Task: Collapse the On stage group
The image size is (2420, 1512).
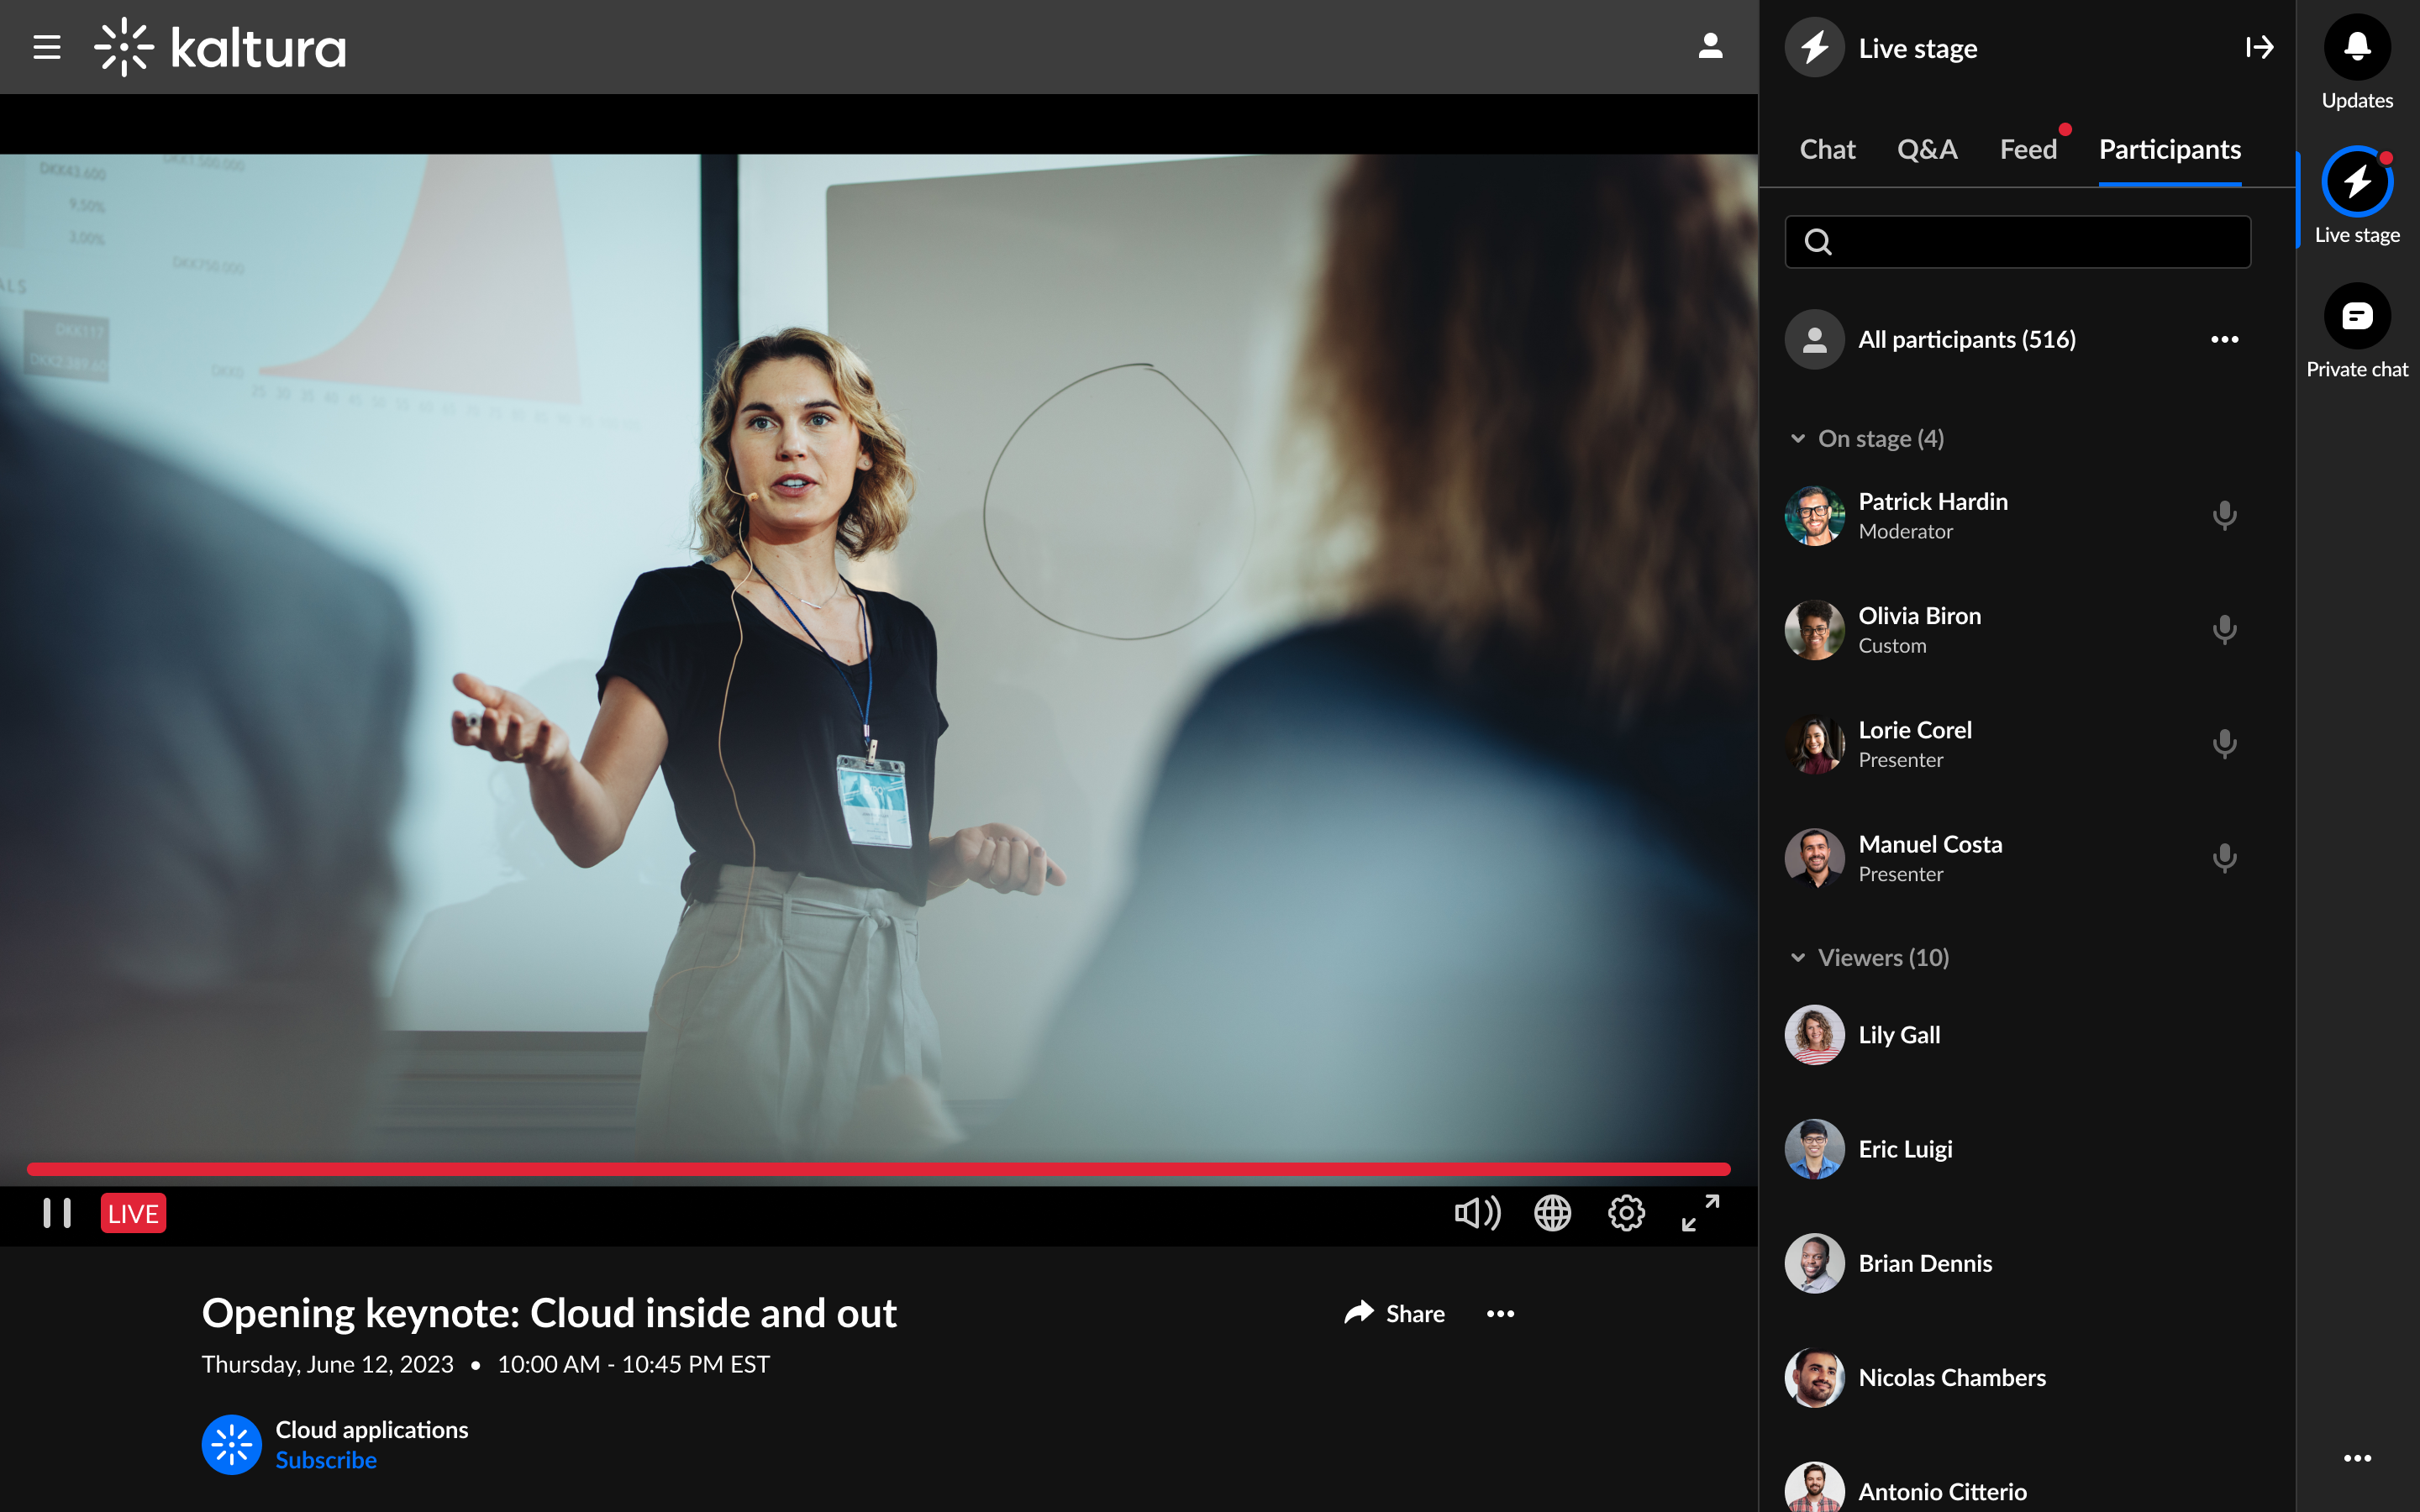Action: click(x=1798, y=439)
